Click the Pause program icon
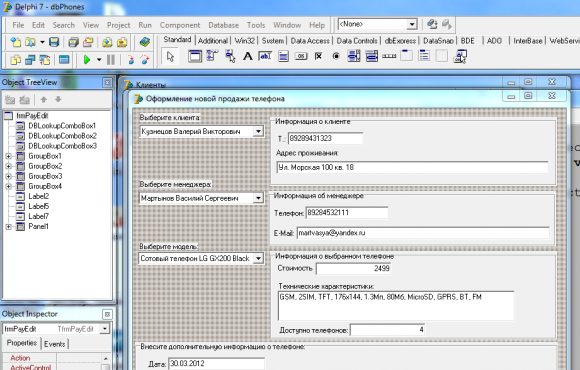 point(111,60)
